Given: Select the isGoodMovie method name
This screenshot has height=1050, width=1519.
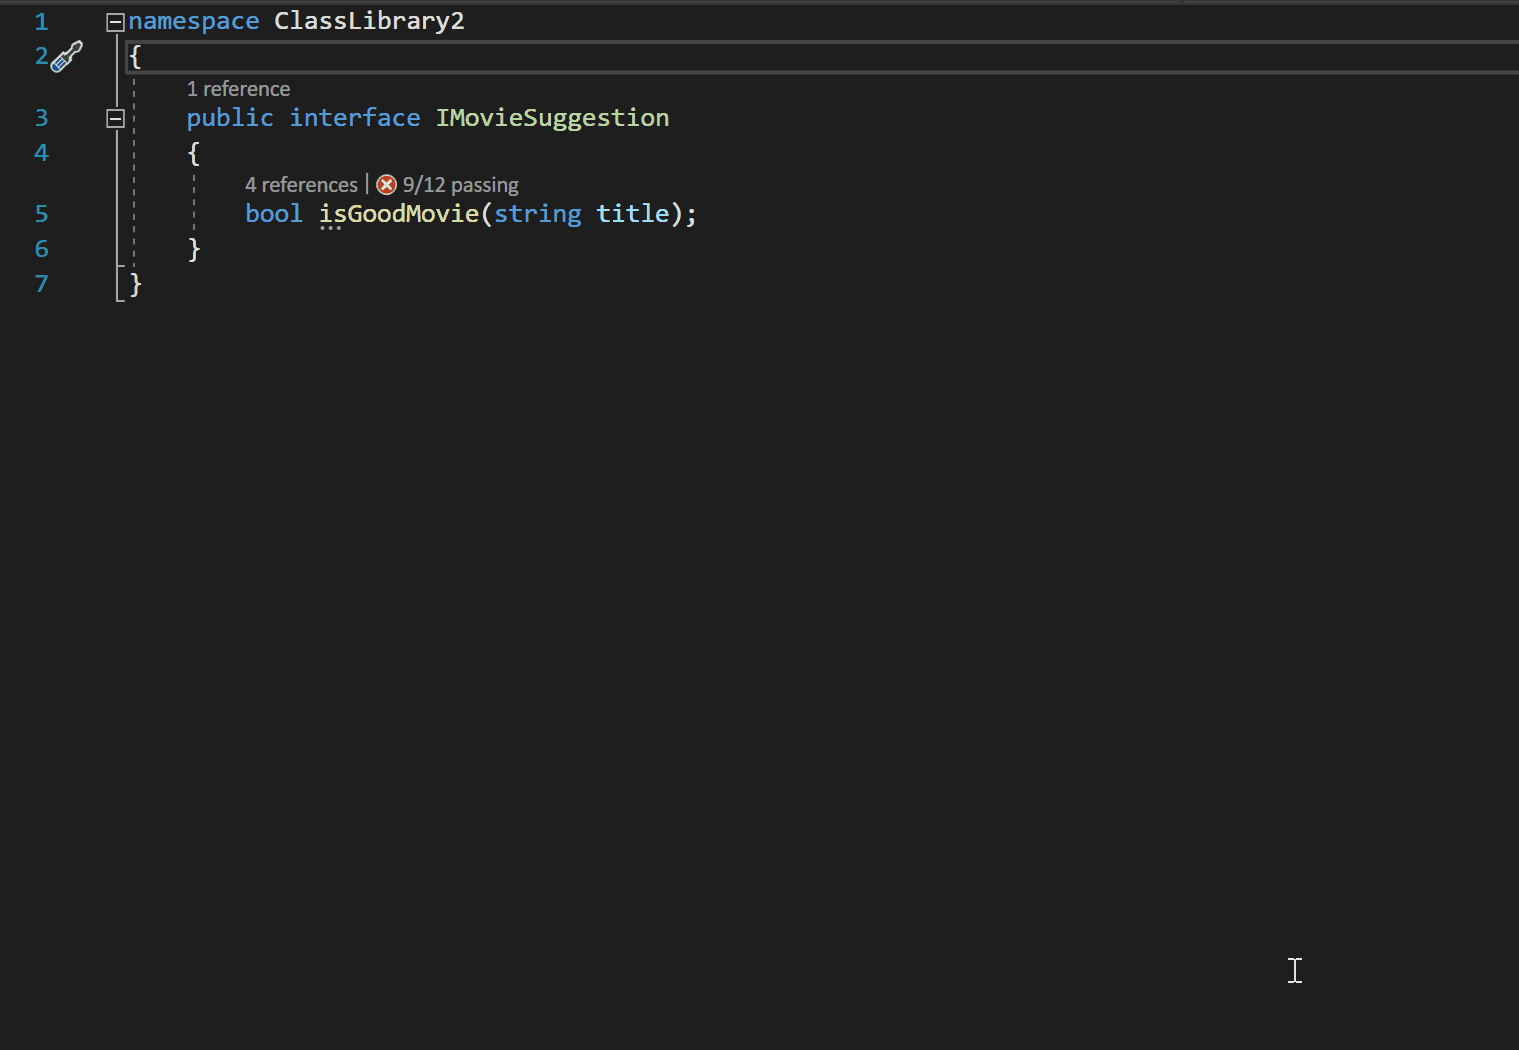Looking at the screenshot, I should pos(399,213).
